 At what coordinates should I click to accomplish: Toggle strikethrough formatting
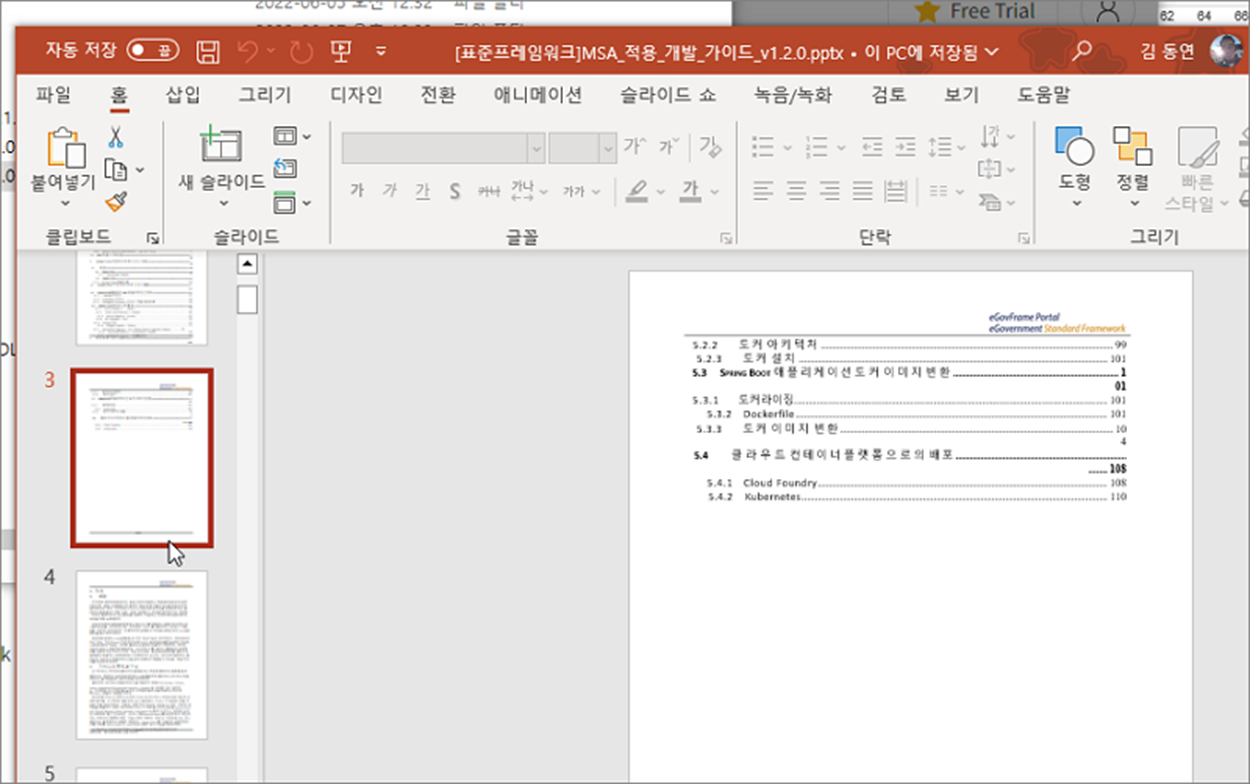coord(488,191)
